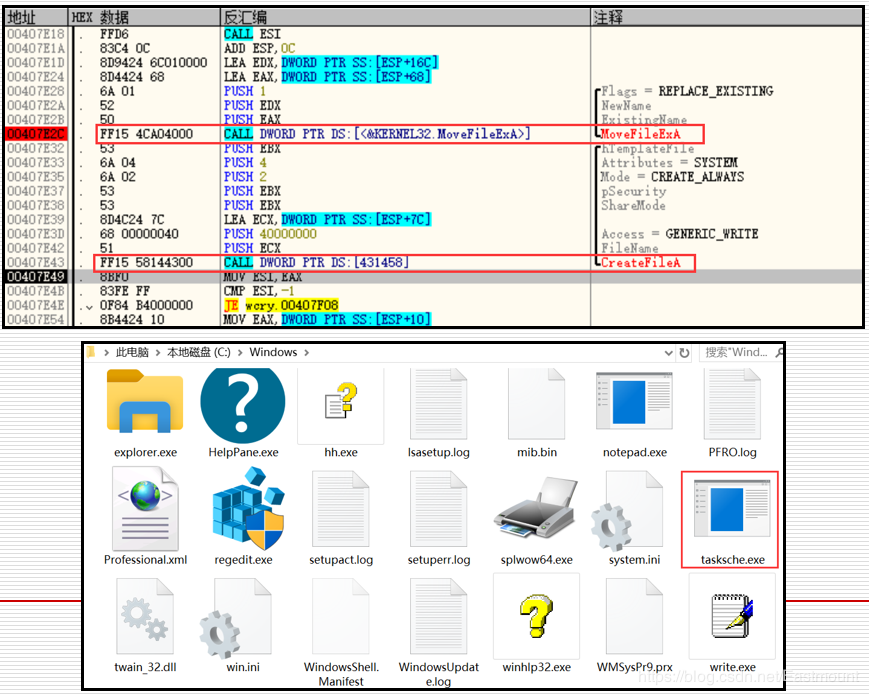This screenshot has height=695, width=869.
Task: Select the notepad.exe icon
Action: tap(634, 402)
